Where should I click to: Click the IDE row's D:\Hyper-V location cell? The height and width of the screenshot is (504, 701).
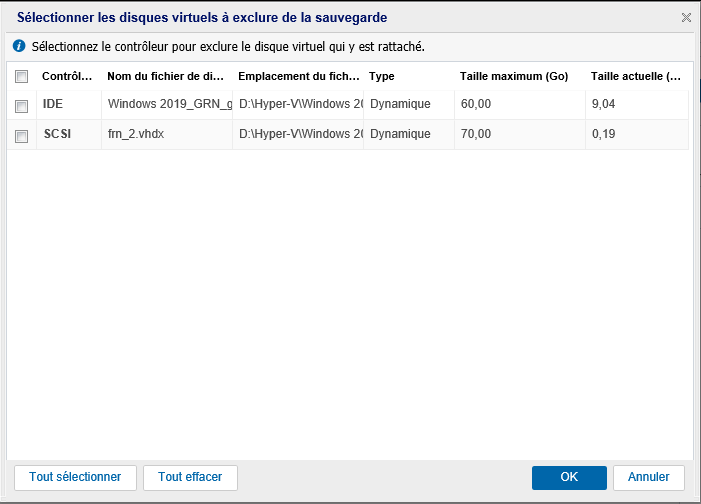(x=298, y=104)
